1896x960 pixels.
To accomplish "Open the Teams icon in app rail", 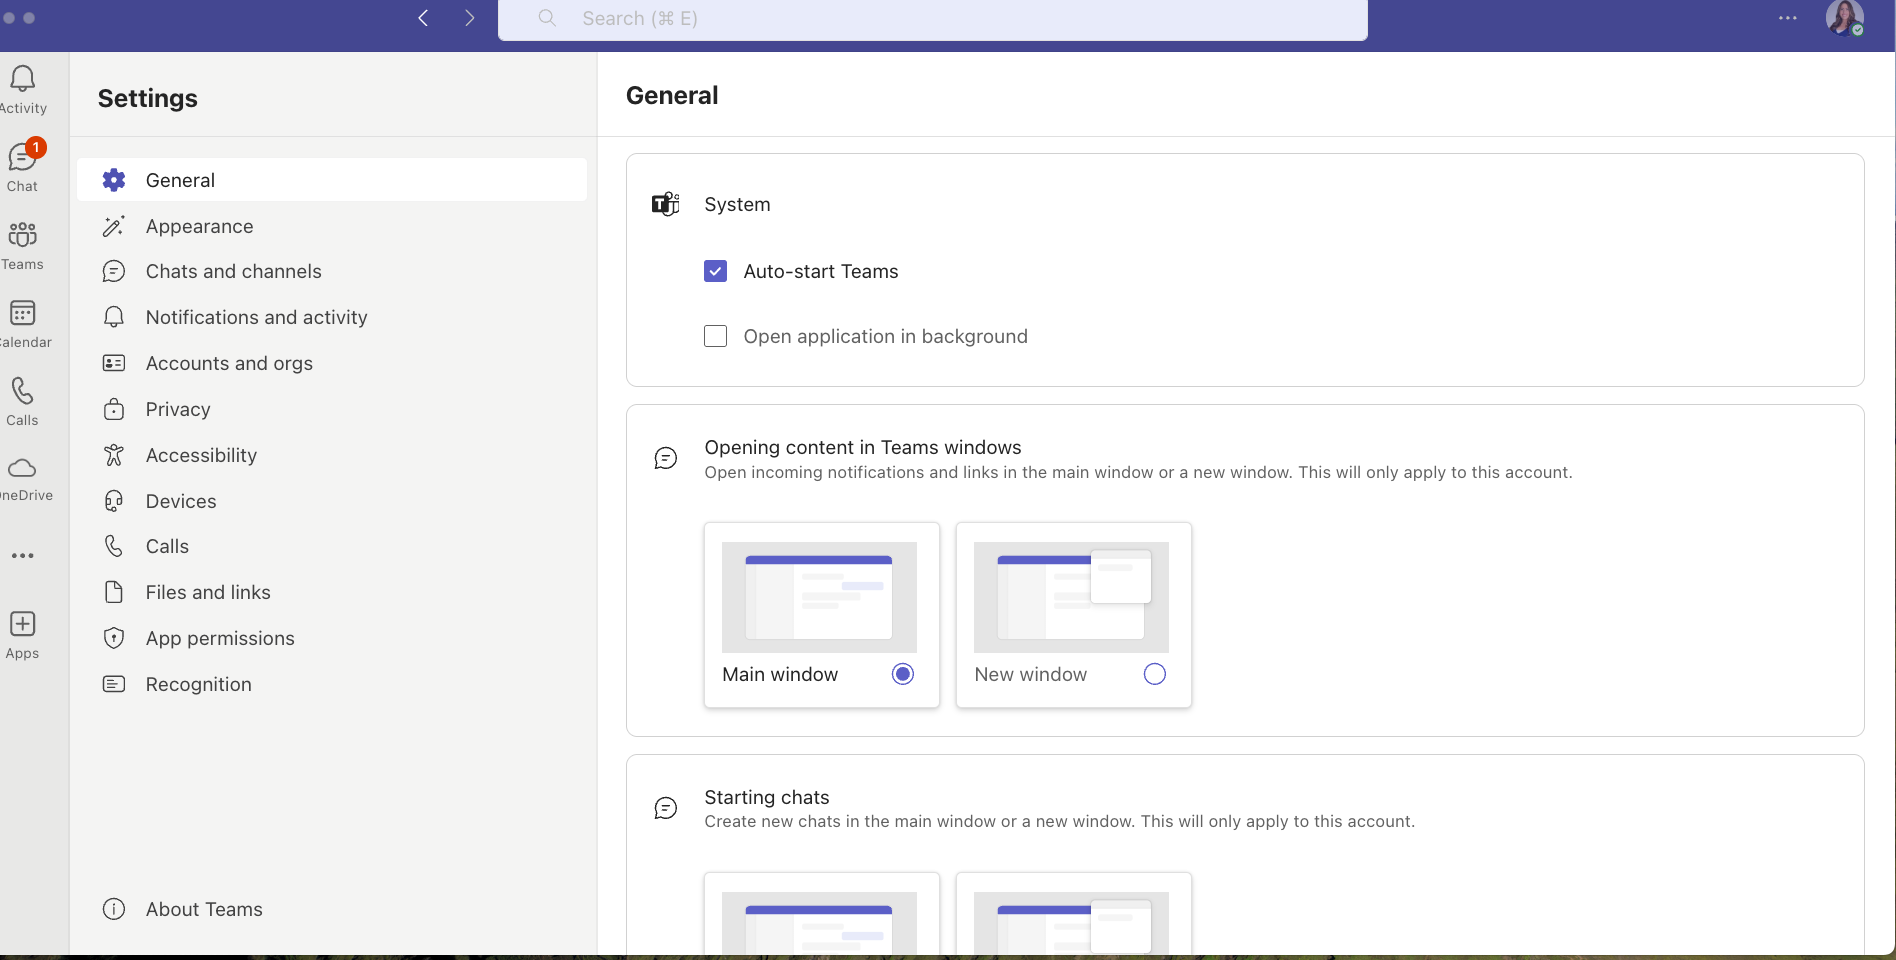I will 22,235.
